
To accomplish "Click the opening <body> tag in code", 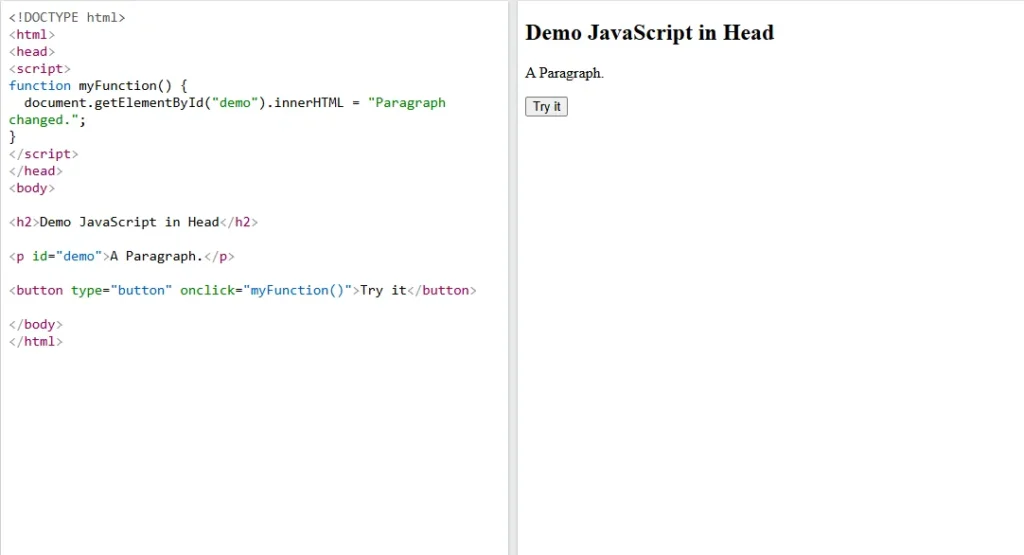I will click(x=32, y=188).
